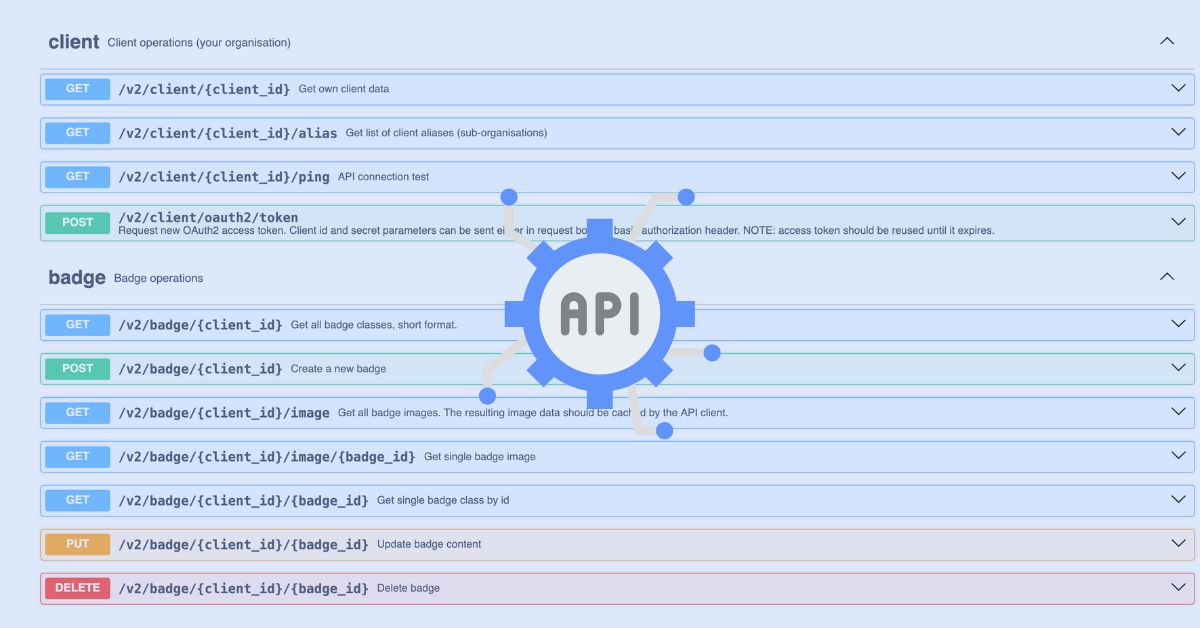
Task: Click the /v2/badge/{client_id}/{badge_id} path text
Action: [x=244, y=499]
